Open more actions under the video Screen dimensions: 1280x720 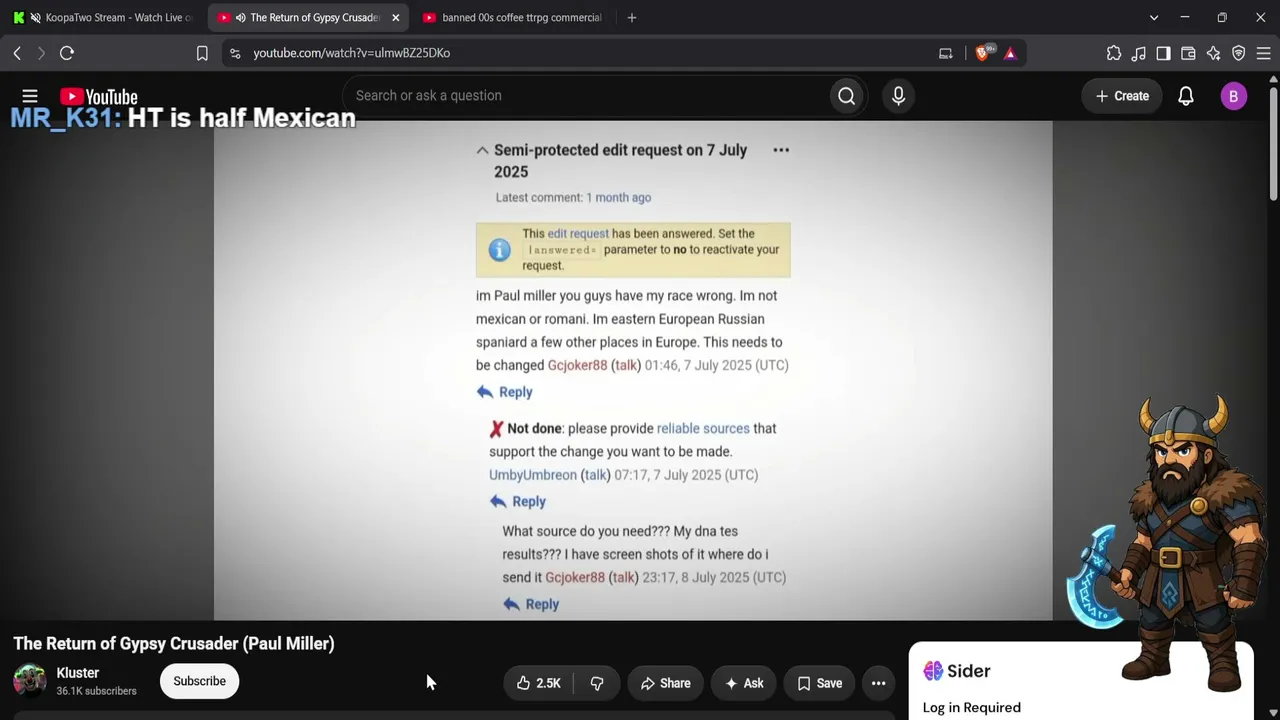878,683
